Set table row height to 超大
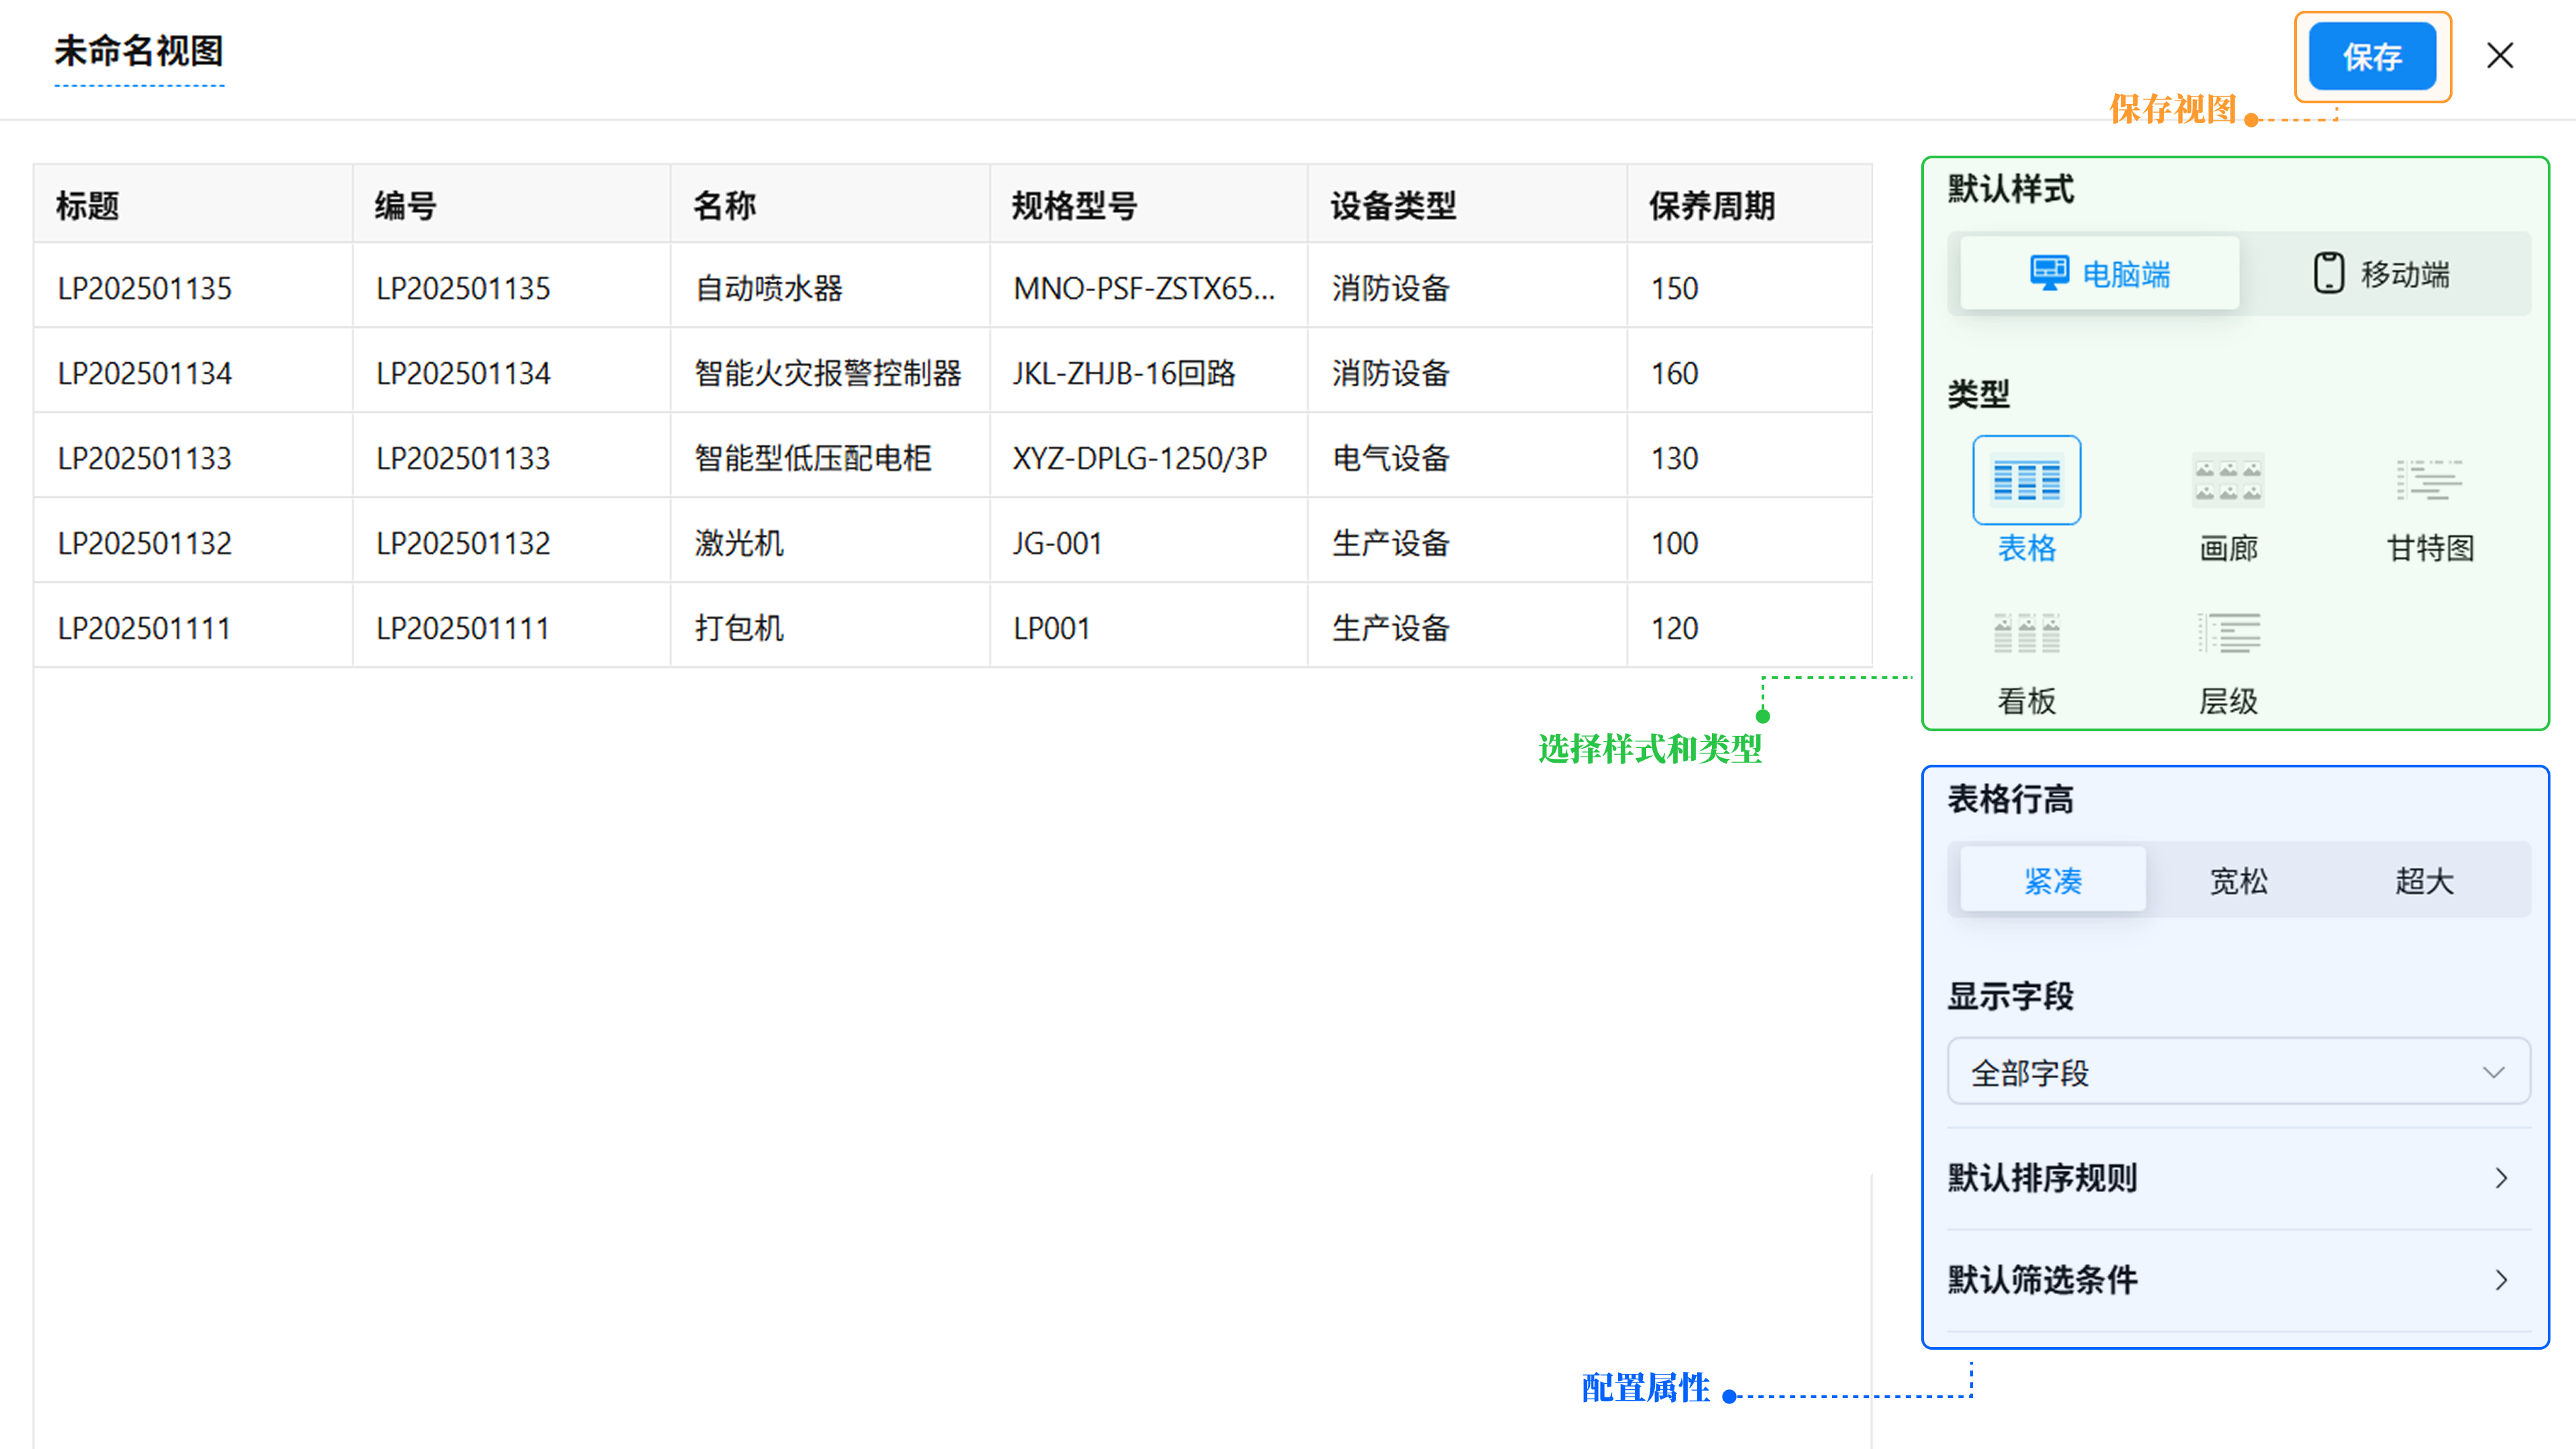 pyautogui.click(x=2424, y=880)
